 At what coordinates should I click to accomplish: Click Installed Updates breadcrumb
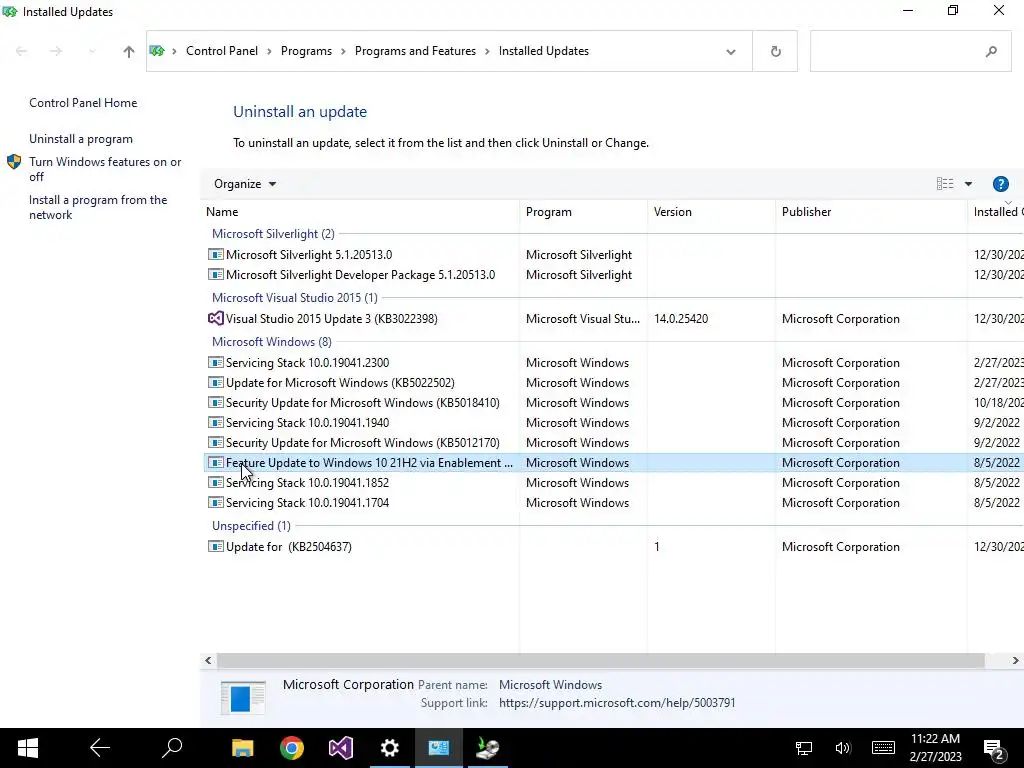543,51
